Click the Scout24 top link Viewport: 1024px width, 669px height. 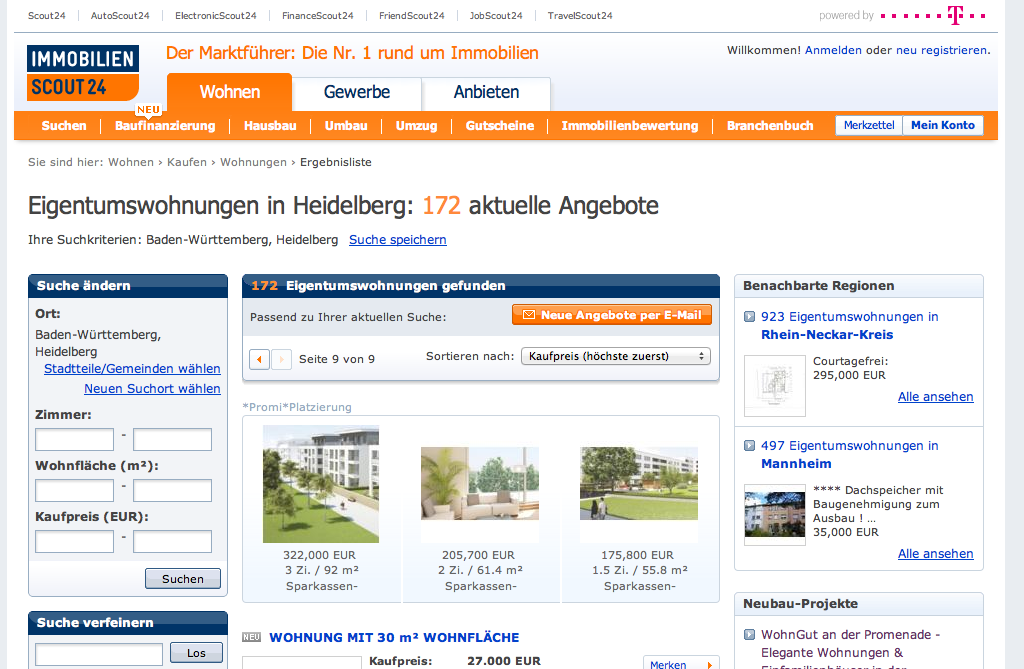(x=46, y=16)
